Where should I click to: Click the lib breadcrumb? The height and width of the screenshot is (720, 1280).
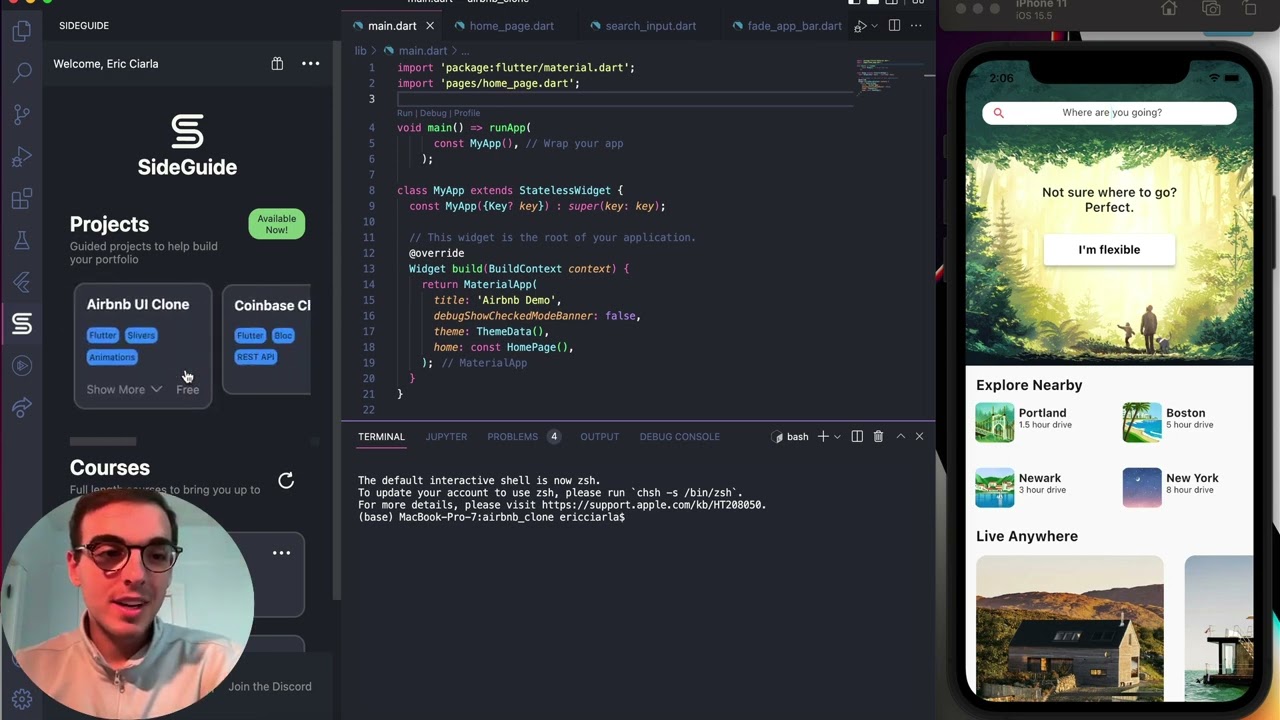[360, 51]
